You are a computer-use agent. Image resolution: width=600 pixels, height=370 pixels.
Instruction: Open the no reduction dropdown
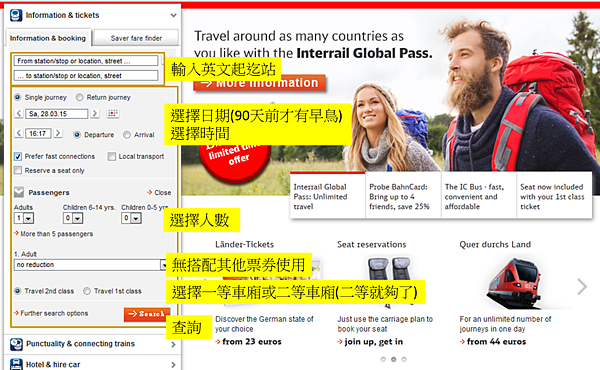[91, 265]
